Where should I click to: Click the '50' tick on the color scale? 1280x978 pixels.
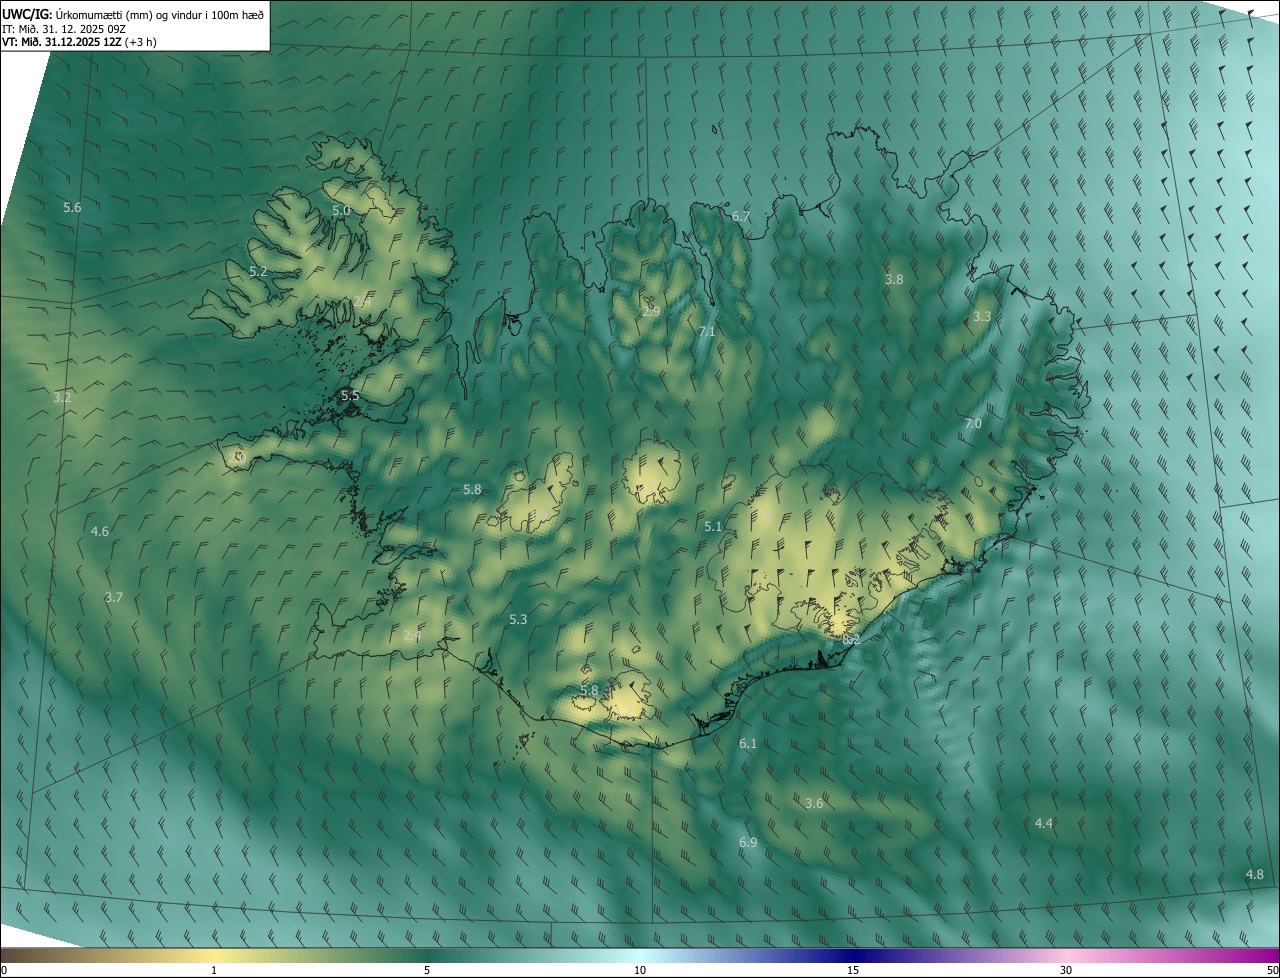(1272, 970)
